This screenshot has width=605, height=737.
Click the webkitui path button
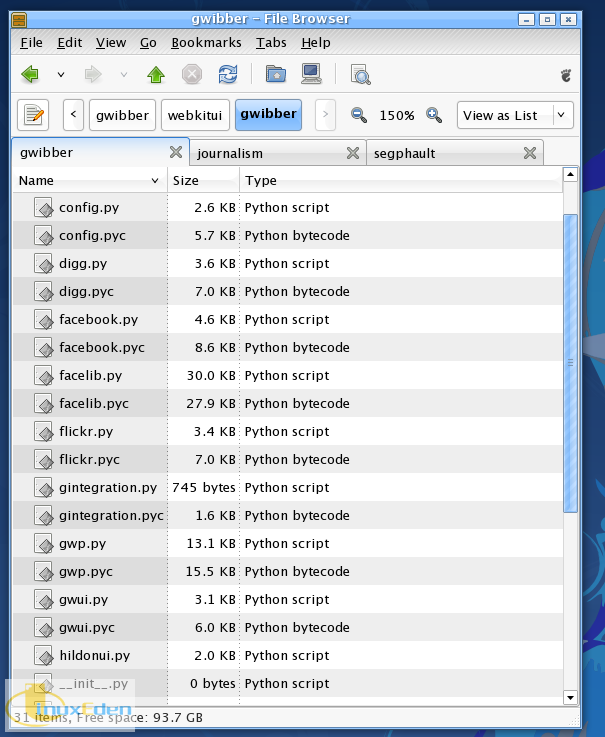tap(195, 115)
